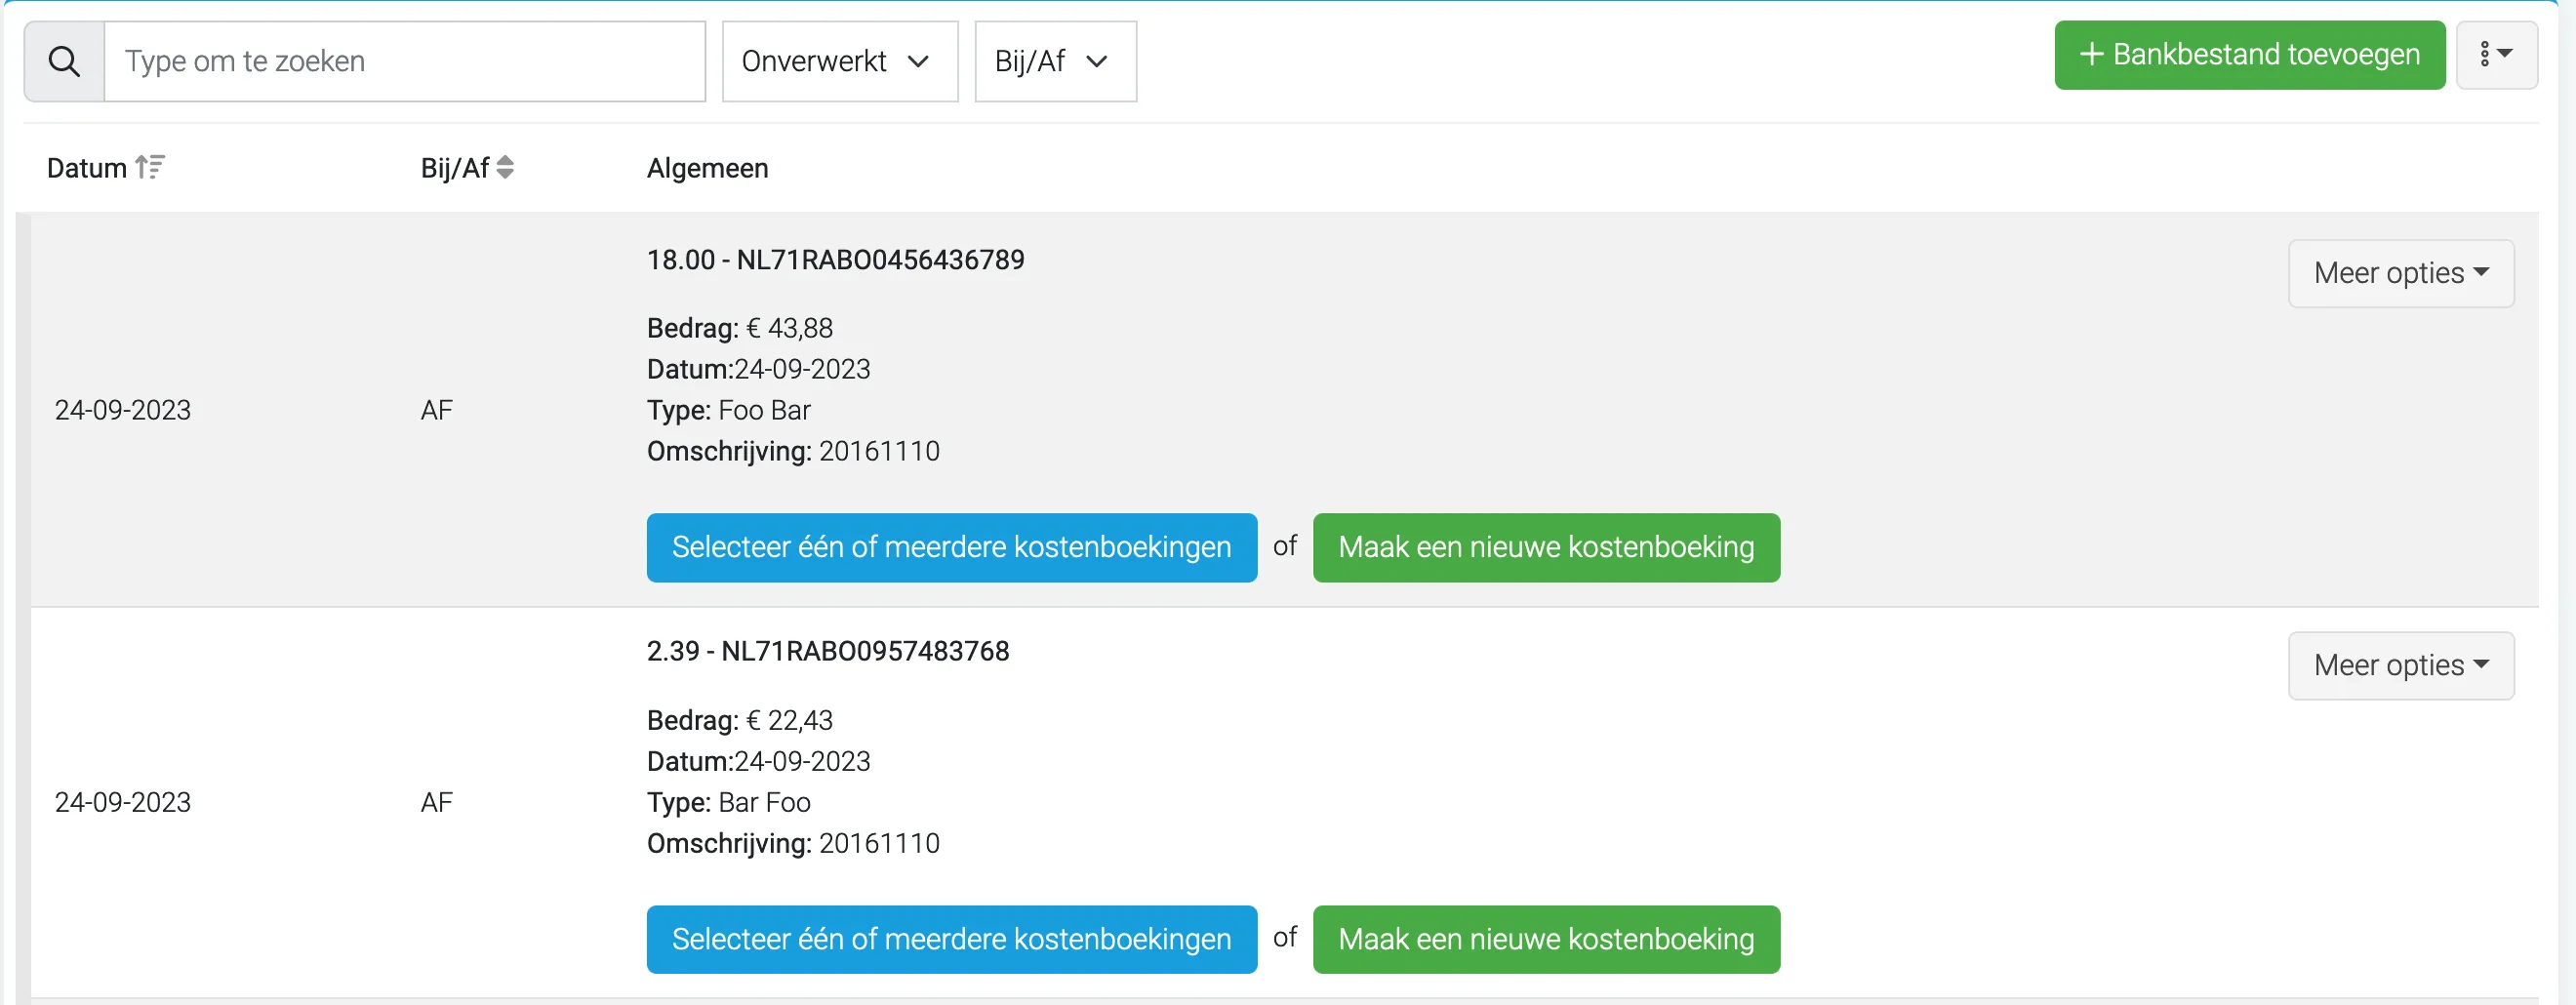
Task: Click the Algemeen column header
Action: [x=707, y=168]
